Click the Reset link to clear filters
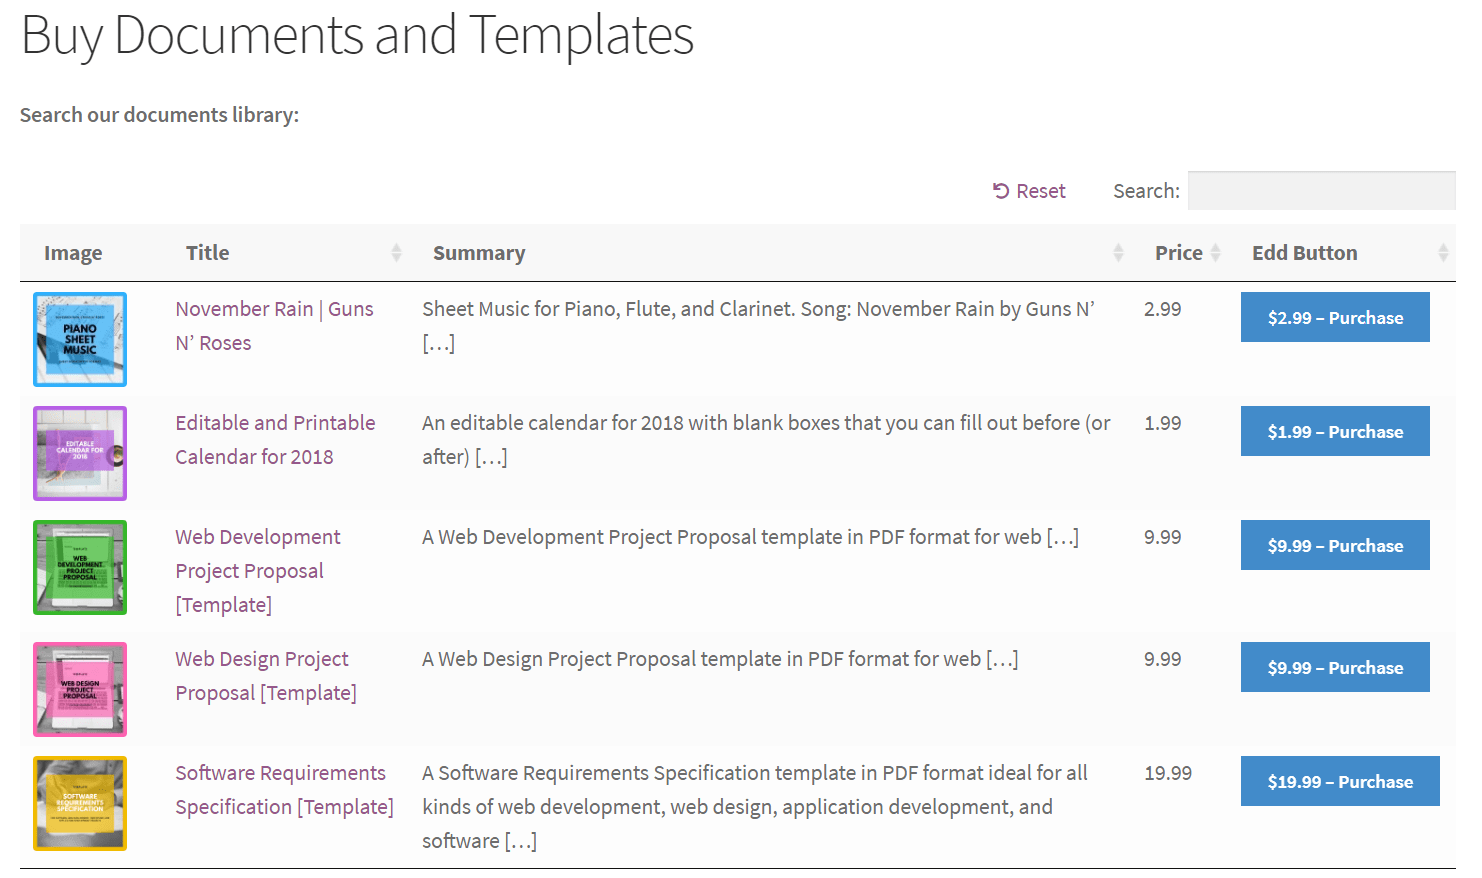 point(1040,190)
